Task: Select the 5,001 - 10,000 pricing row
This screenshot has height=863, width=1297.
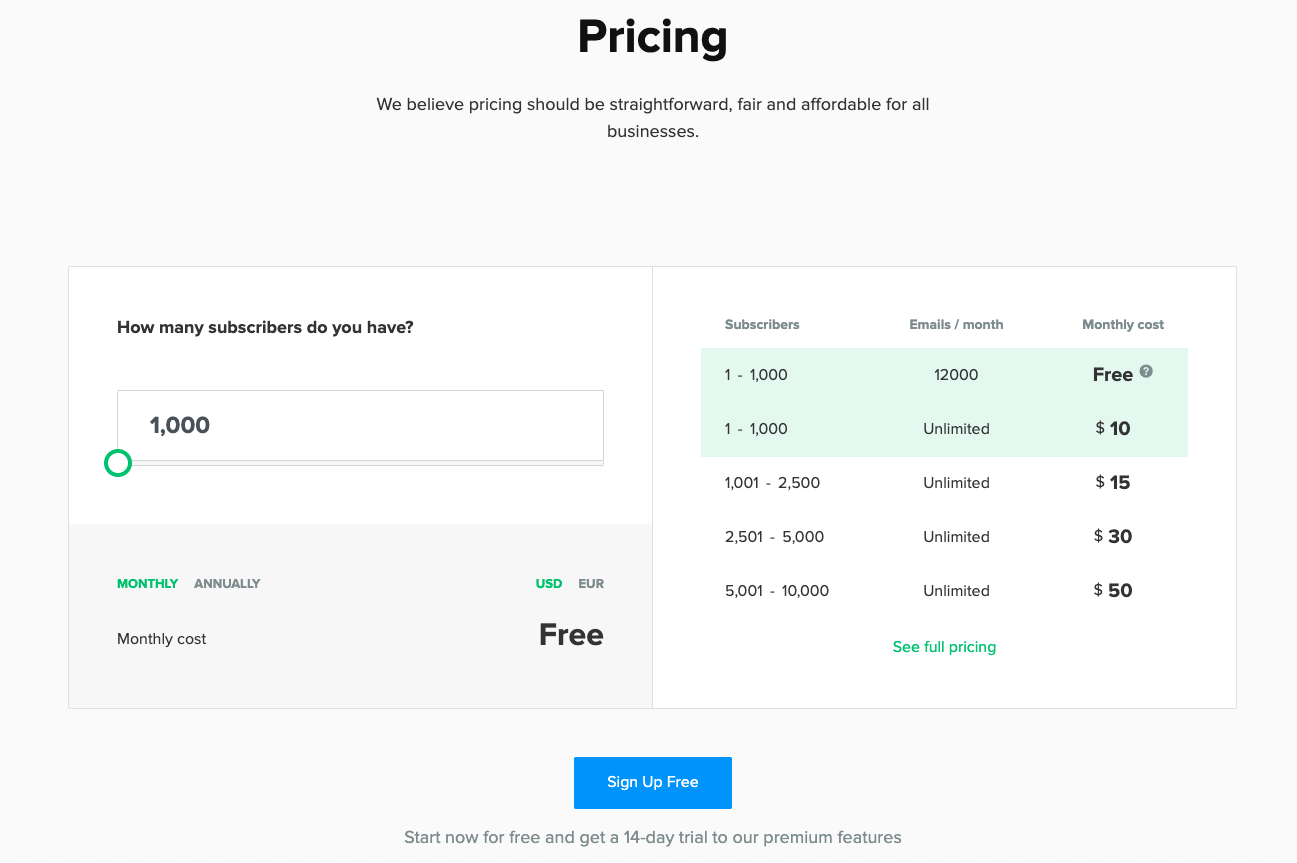Action: [944, 591]
